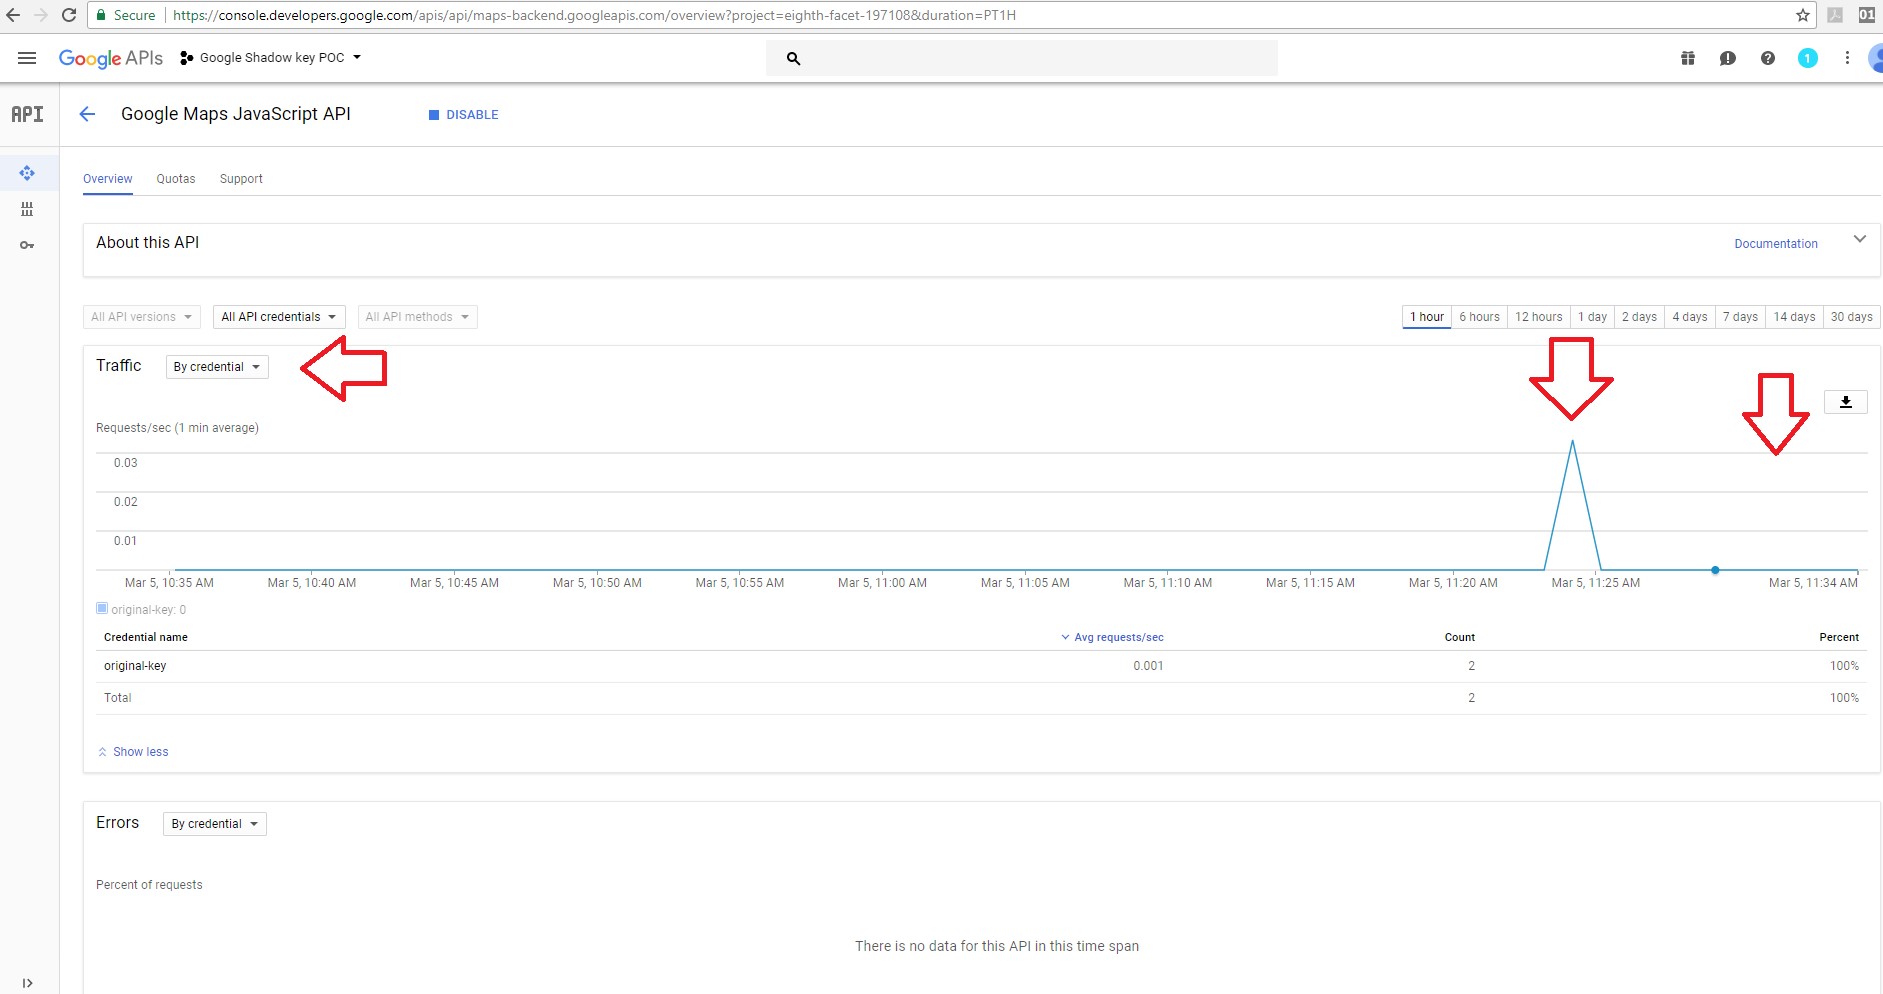This screenshot has width=1883, height=994.
Task: Bookmark page with the star icon
Action: (x=1802, y=15)
